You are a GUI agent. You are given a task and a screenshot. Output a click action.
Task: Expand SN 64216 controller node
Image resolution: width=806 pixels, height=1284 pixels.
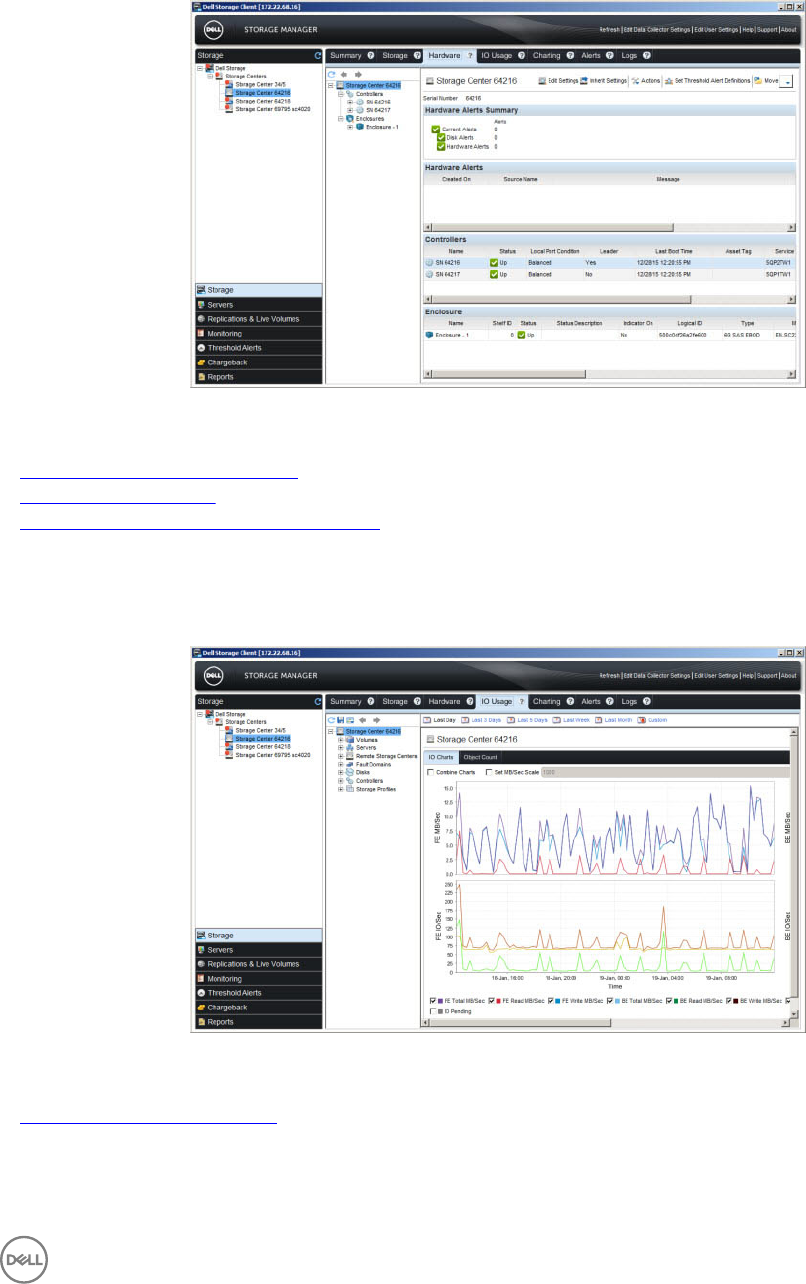pos(350,102)
